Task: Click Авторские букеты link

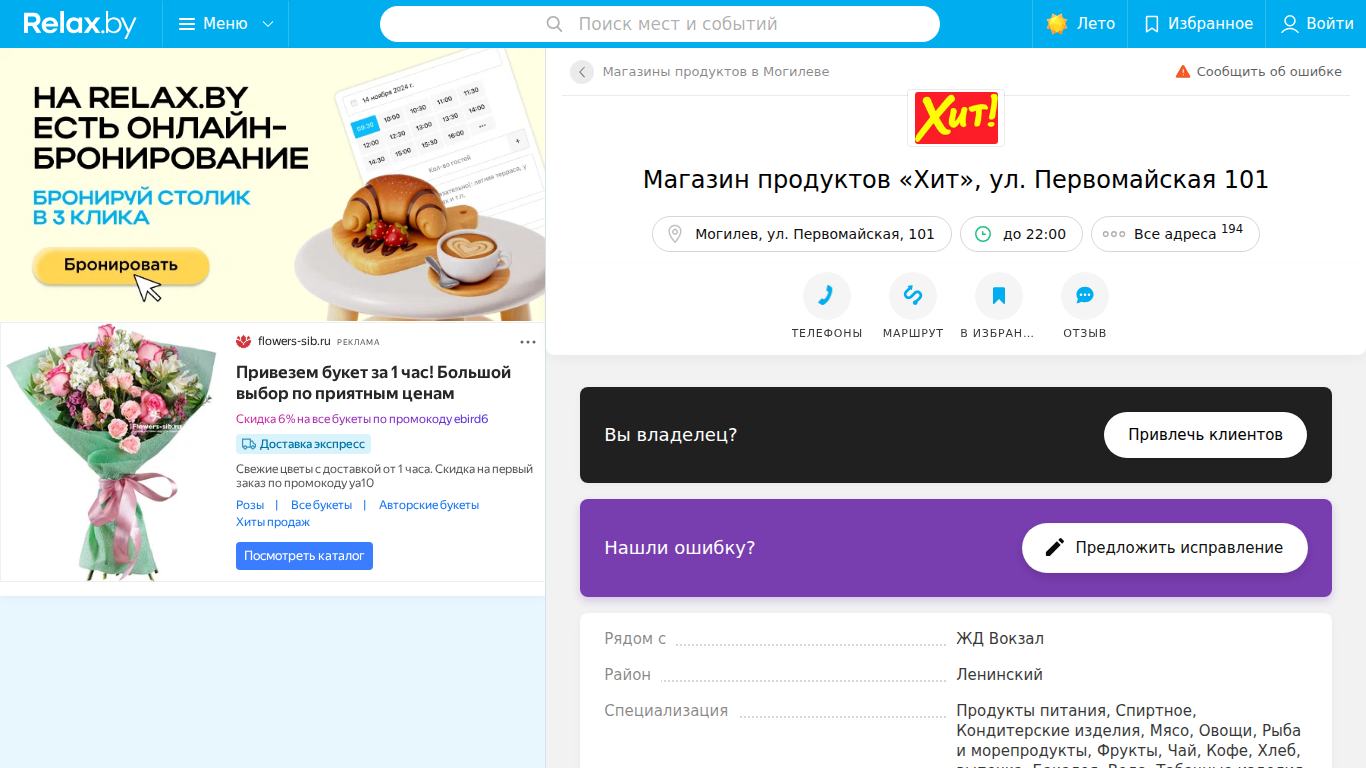Action: [429, 505]
